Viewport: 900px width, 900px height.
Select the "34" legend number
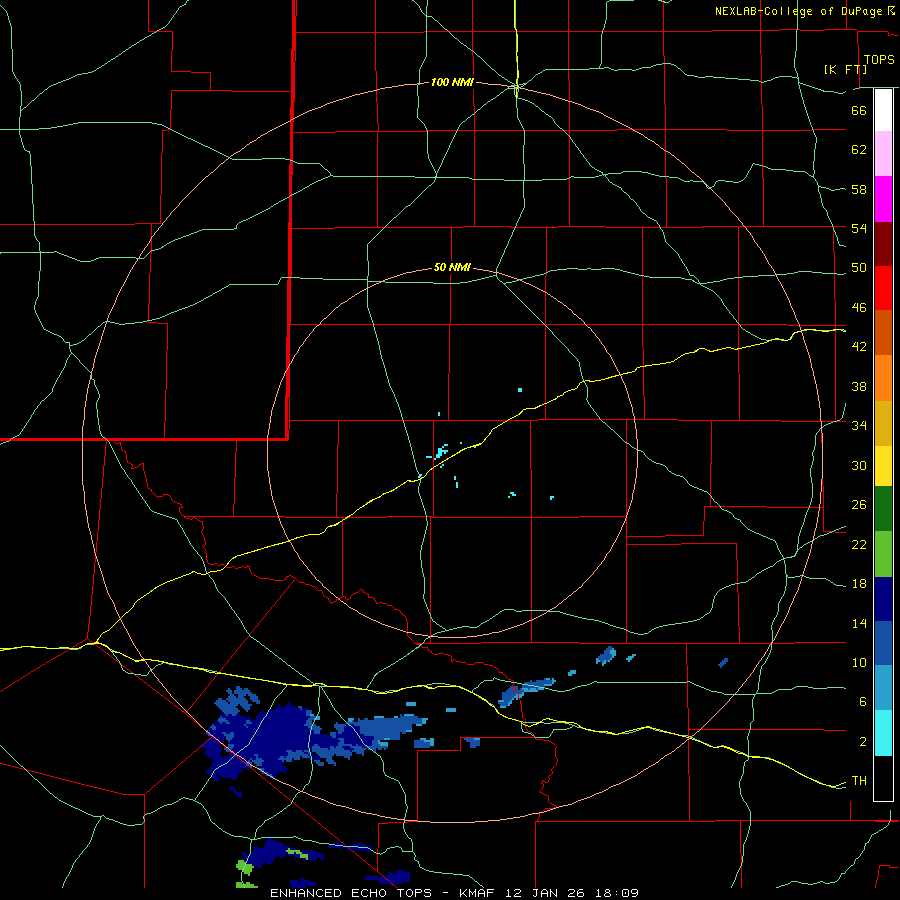click(859, 426)
